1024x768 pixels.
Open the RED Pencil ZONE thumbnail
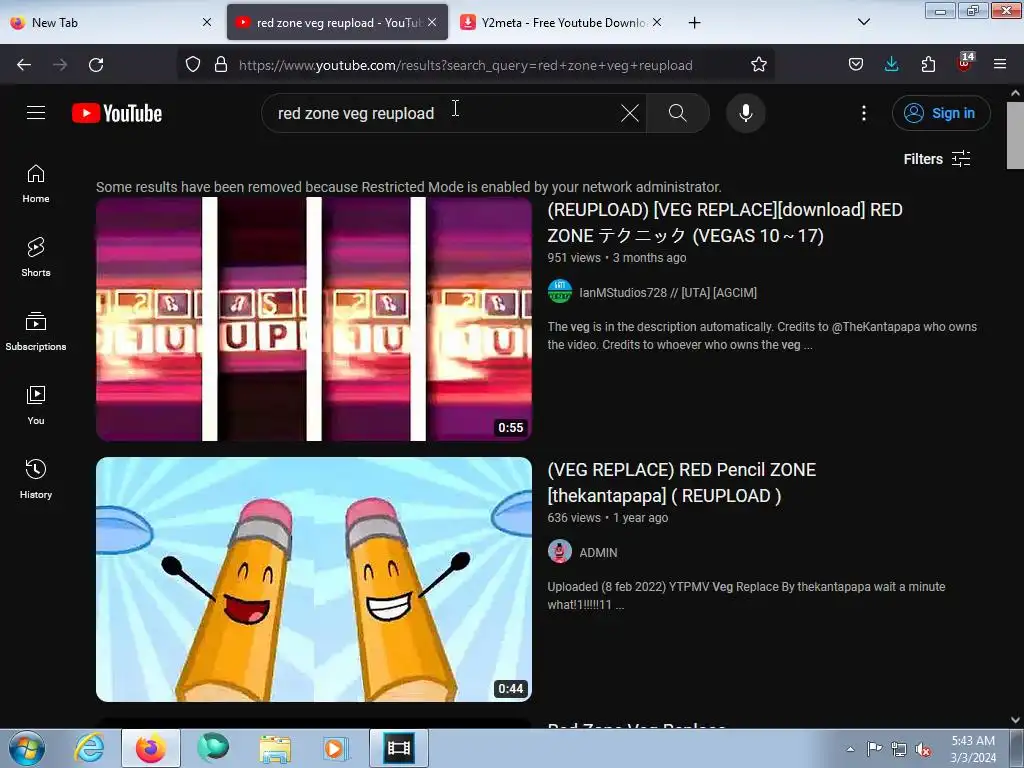pyautogui.click(x=314, y=579)
